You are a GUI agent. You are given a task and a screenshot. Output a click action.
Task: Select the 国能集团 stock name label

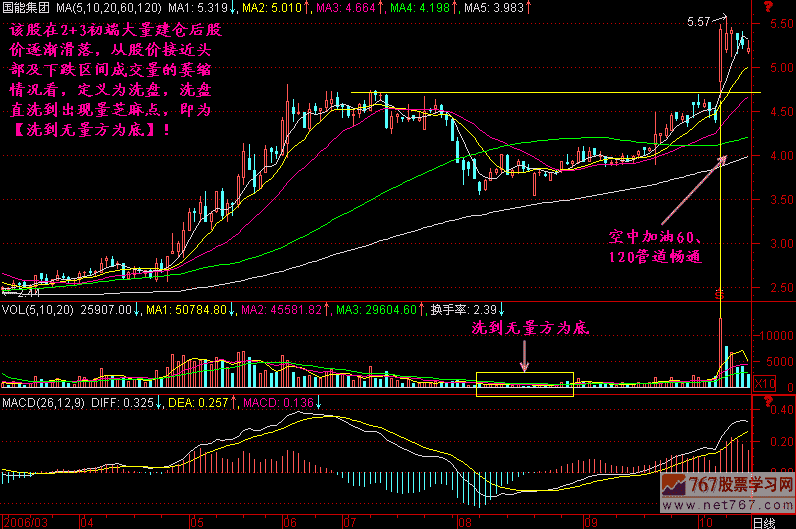click(x=27, y=9)
